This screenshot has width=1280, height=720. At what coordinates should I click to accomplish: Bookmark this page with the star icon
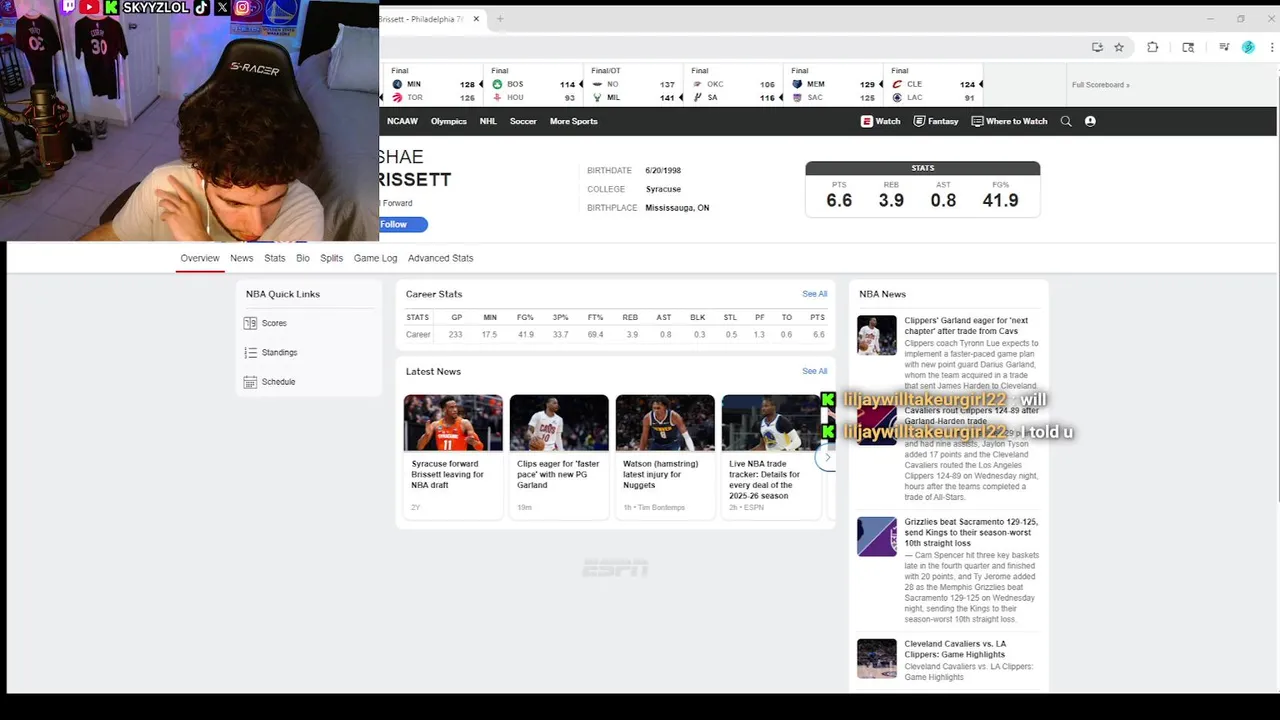[x=1119, y=47]
